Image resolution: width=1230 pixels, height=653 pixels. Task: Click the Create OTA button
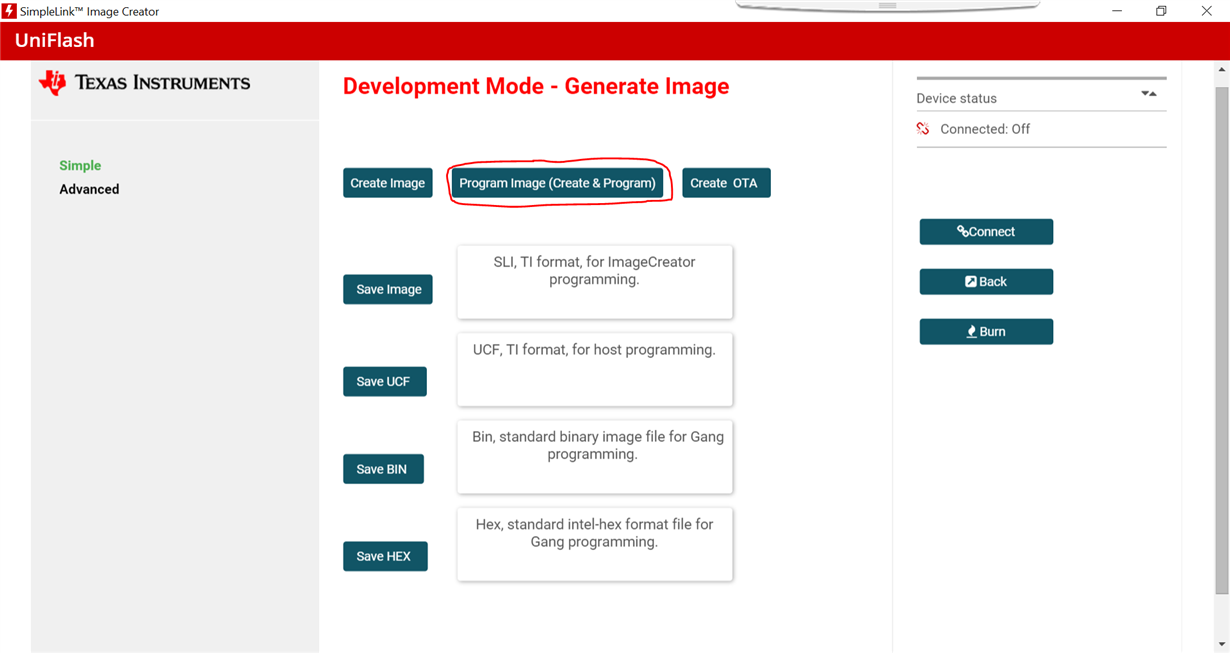point(726,183)
